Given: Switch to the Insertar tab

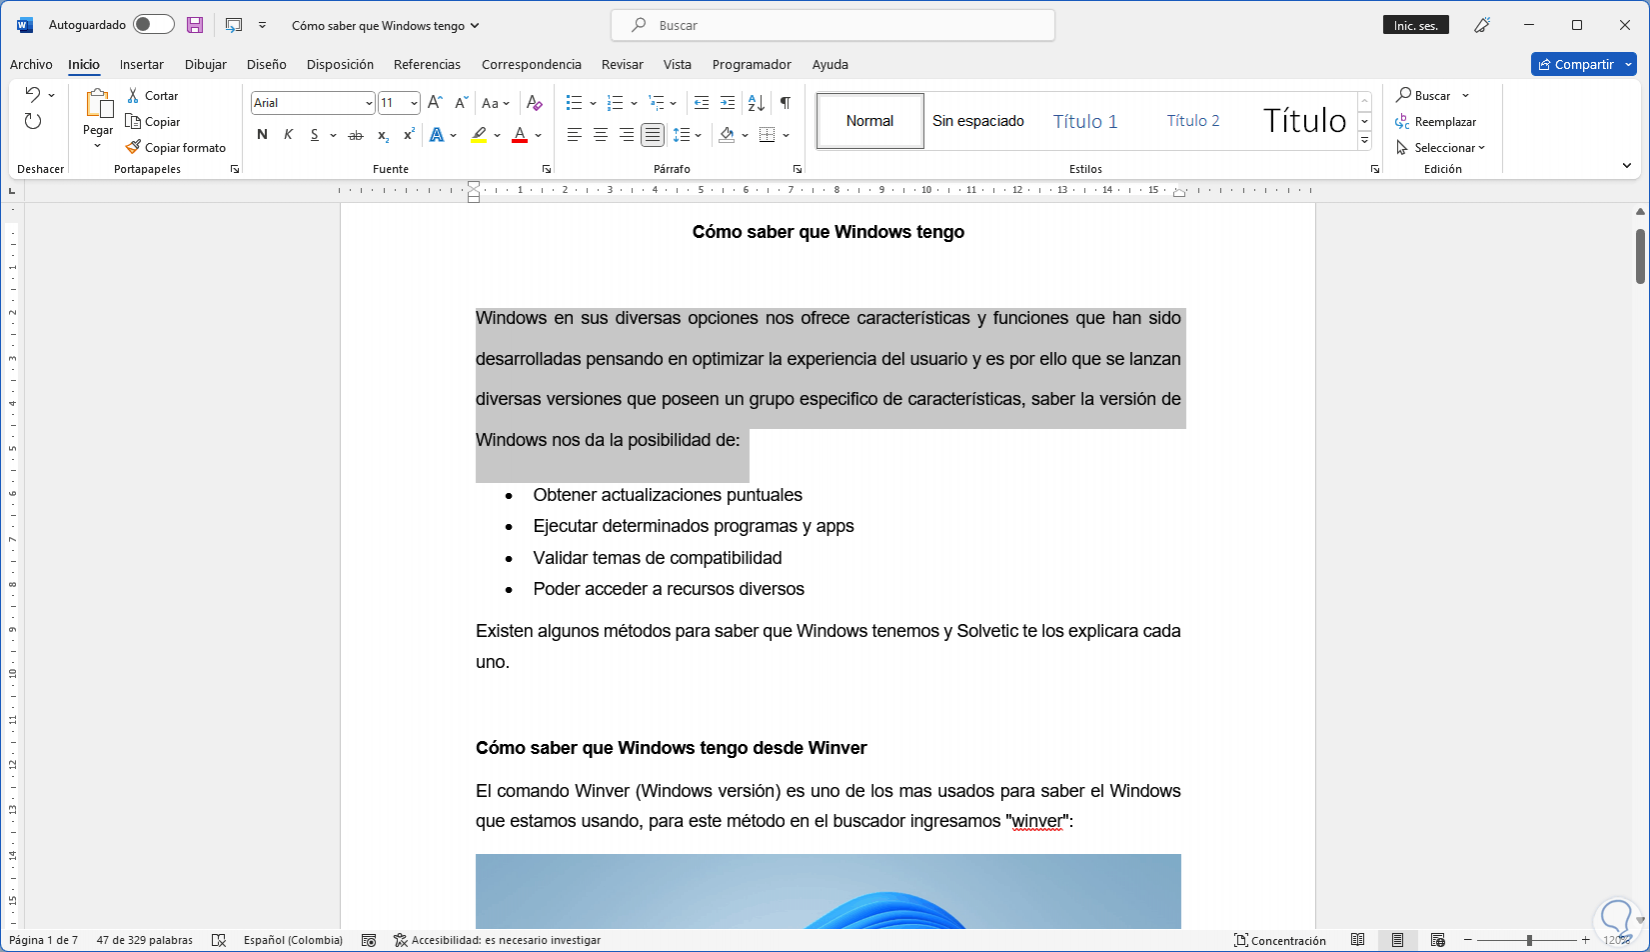Looking at the screenshot, I should coord(142,64).
